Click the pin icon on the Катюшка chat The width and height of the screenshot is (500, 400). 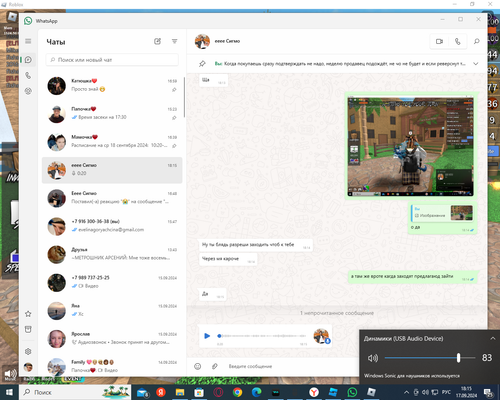174,89
